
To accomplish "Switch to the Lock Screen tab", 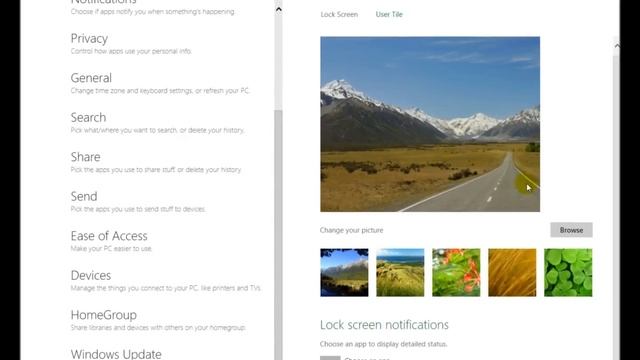I will pos(339,14).
